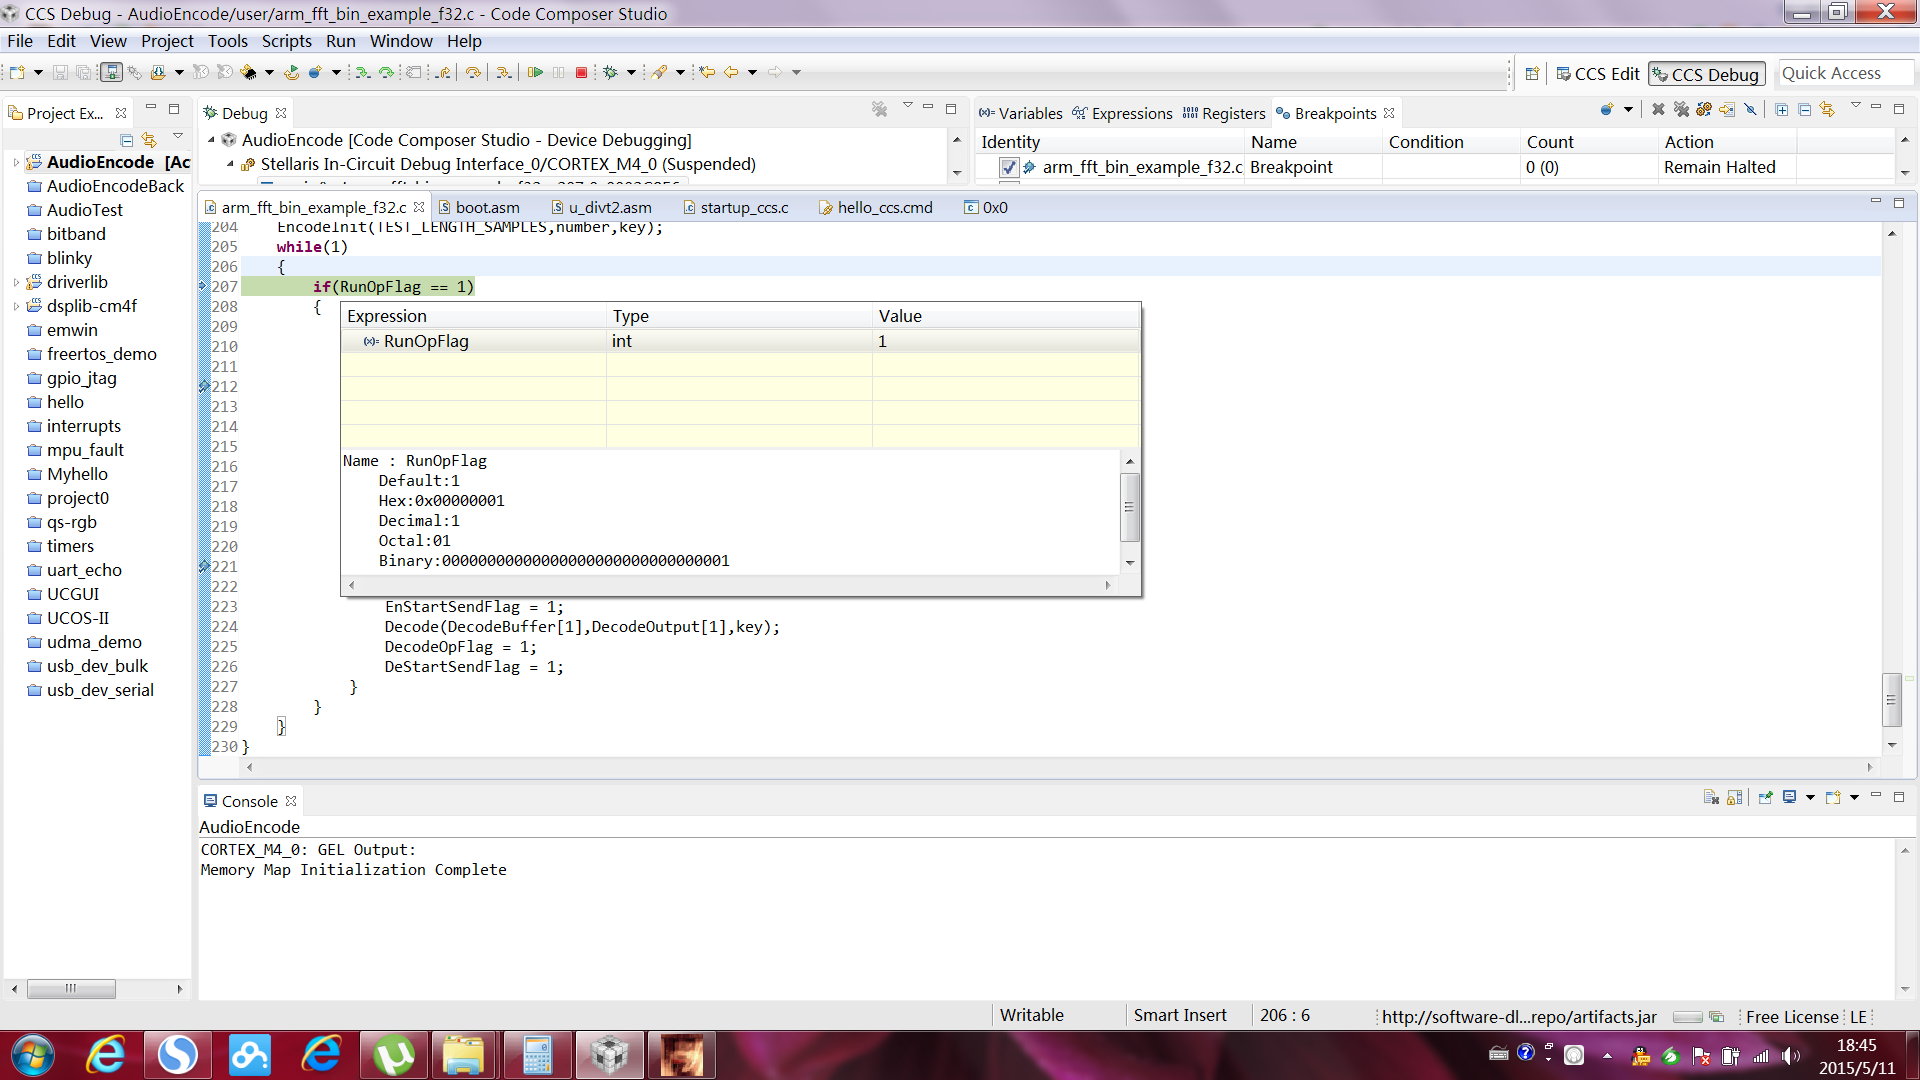Viewport: 1920px width, 1080px height.
Task: Click the Skip All Breakpoints icon
Action: pos(1750,110)
